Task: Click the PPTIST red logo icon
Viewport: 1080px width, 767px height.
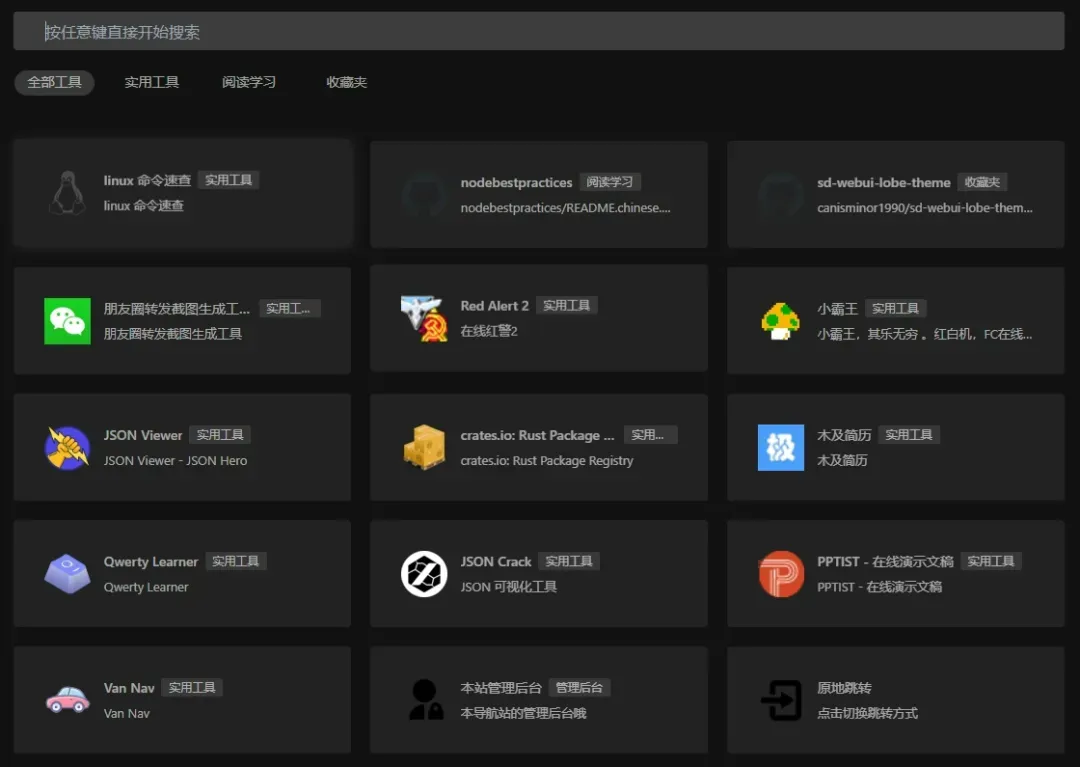Action: click(781, 572)
